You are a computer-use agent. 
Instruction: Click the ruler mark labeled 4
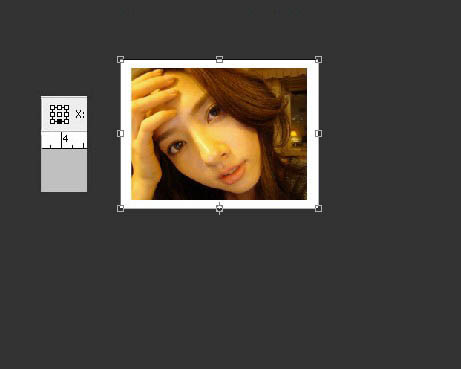65,138
